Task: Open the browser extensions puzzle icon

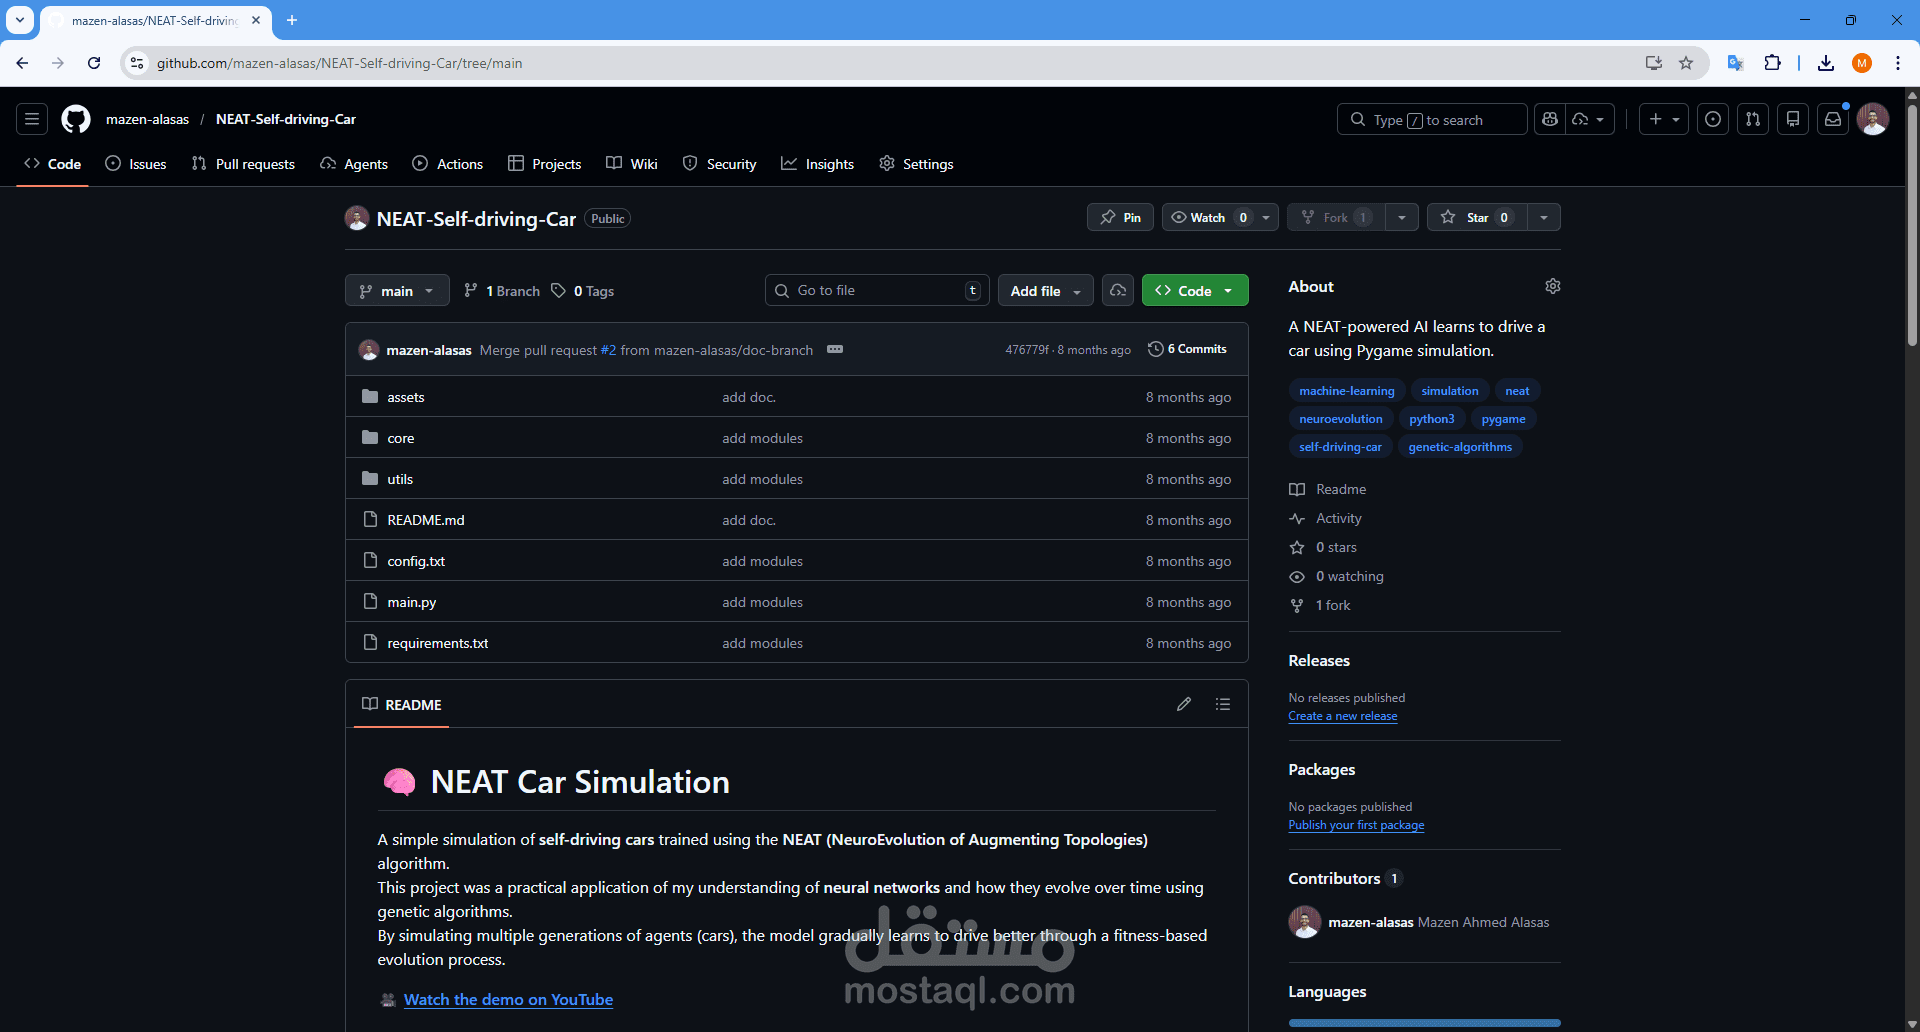Action: (1772, 63)
